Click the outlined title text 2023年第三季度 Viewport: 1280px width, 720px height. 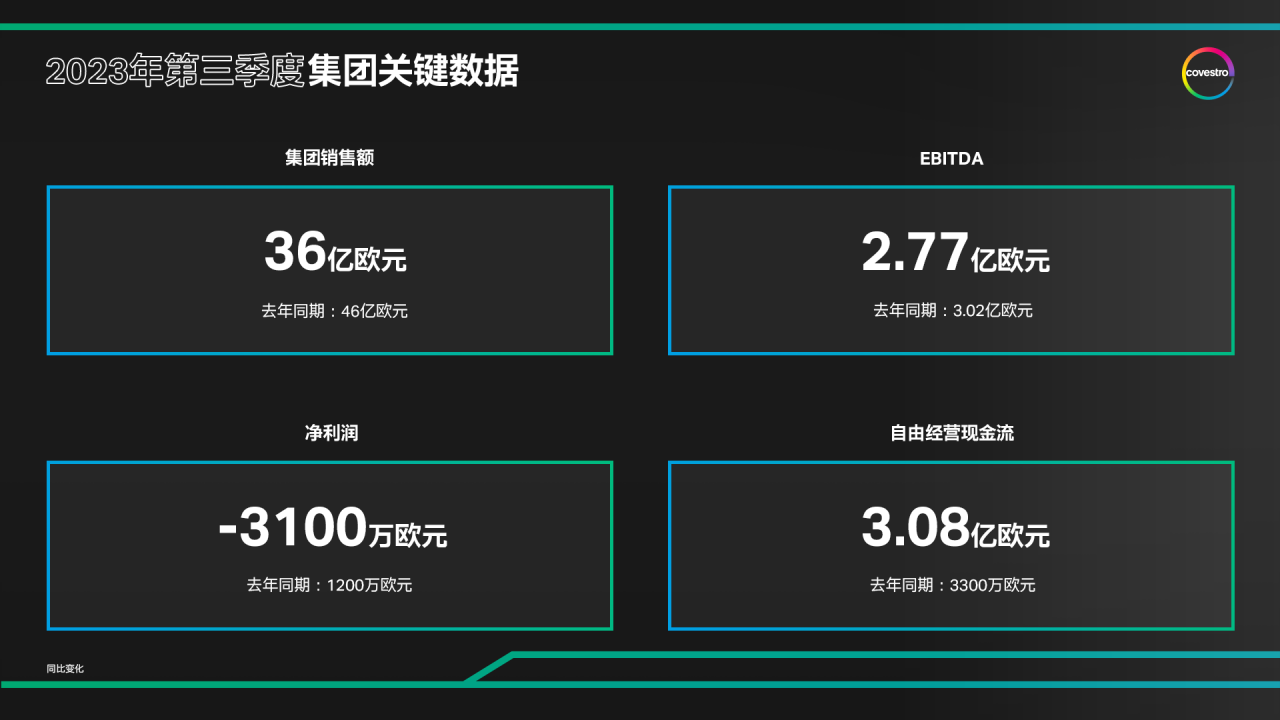(x=174, y=73)
